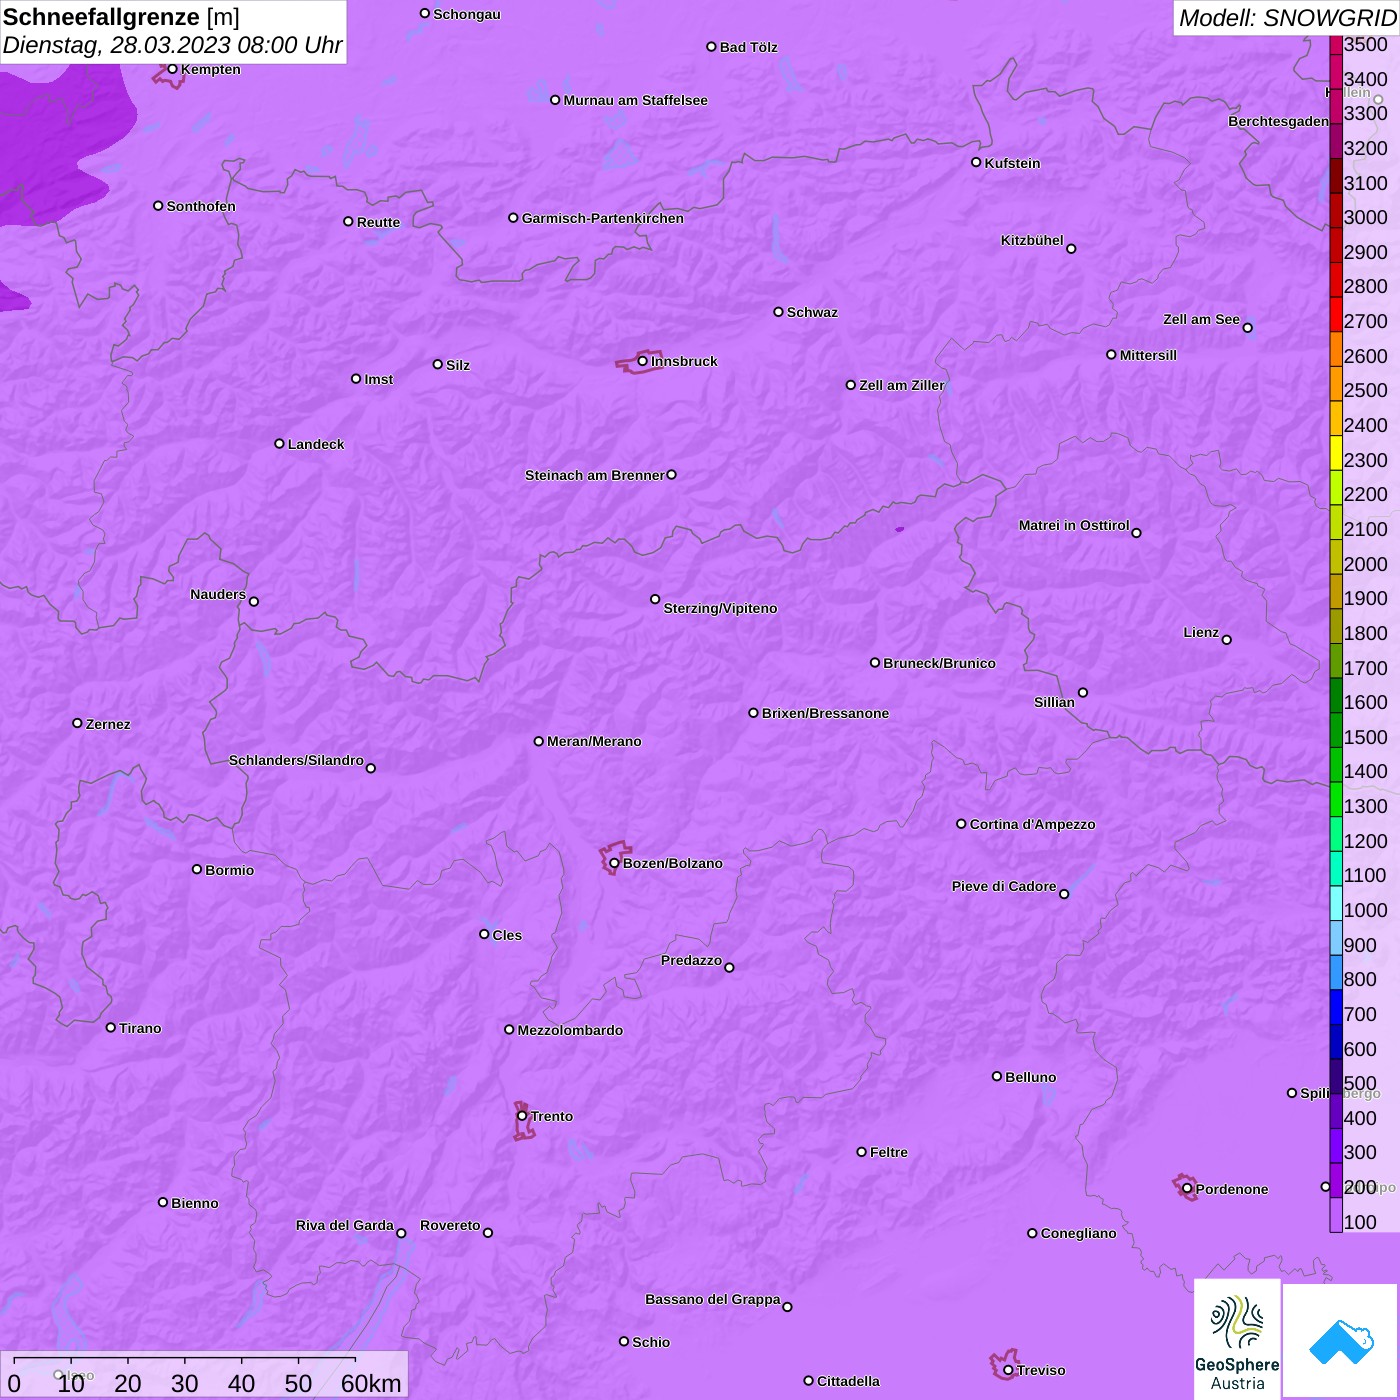Click the Sterzing/Vipiteno label
Viewport: 1400px width, 1400px height.
click(720, 608)
